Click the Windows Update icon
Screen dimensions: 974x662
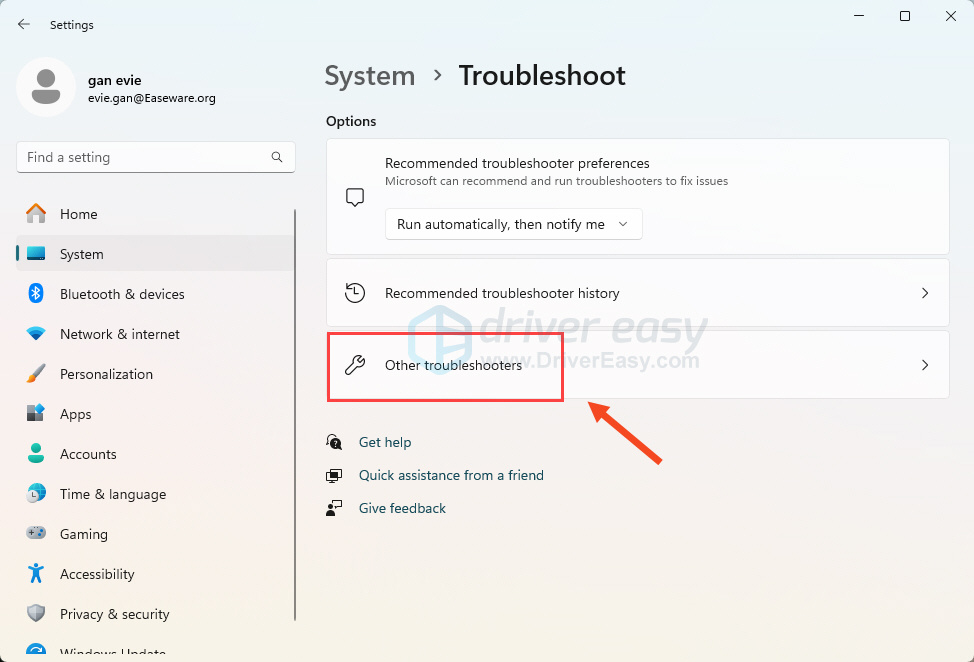click(x=37, y=651)
